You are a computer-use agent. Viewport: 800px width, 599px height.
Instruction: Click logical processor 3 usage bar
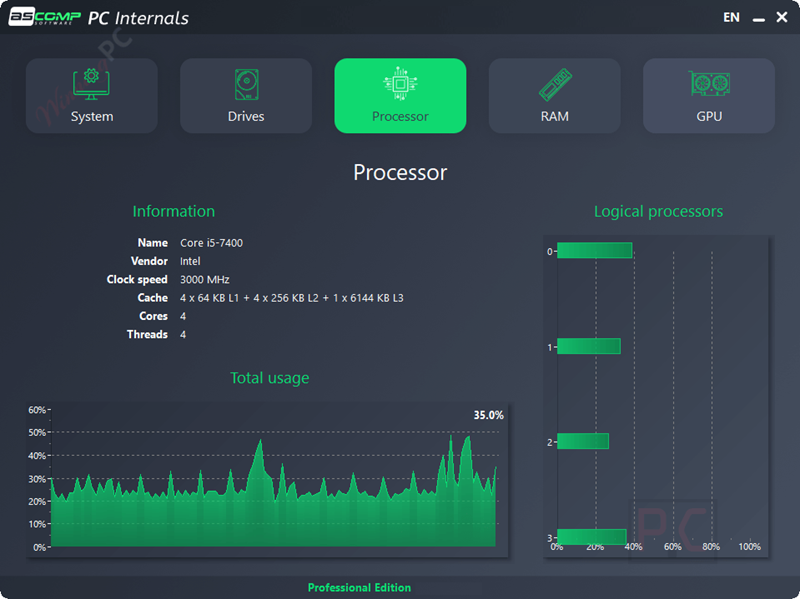pos(591,537)
